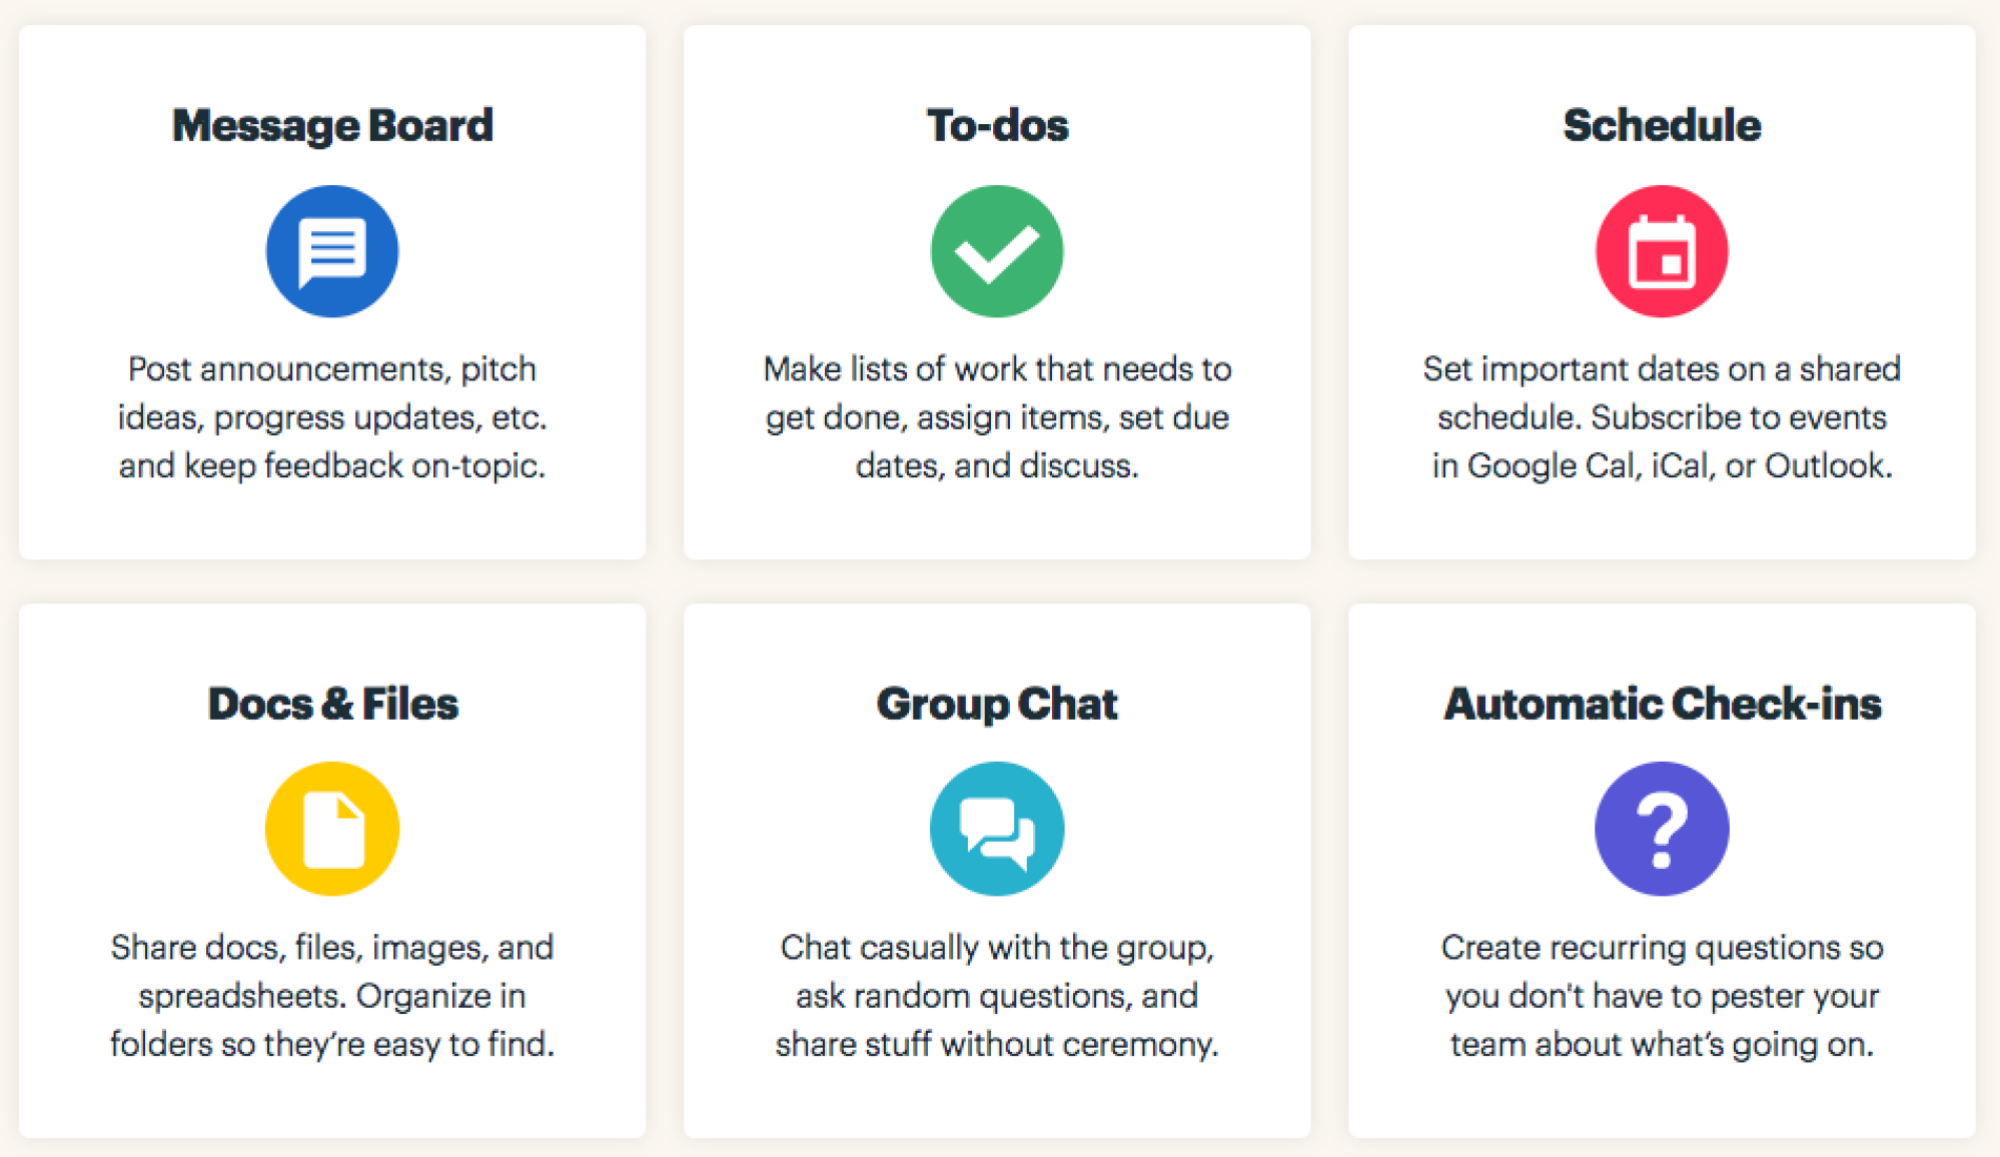Click the blue Message Board icon
This screenshot has width=2000, height=1157.
click(332, 251)
